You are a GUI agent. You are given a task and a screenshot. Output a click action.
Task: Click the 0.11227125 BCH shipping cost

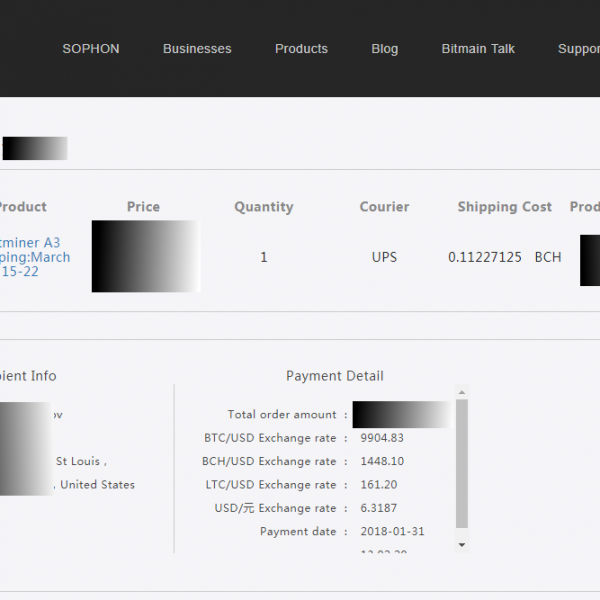[x=504, y=257]
